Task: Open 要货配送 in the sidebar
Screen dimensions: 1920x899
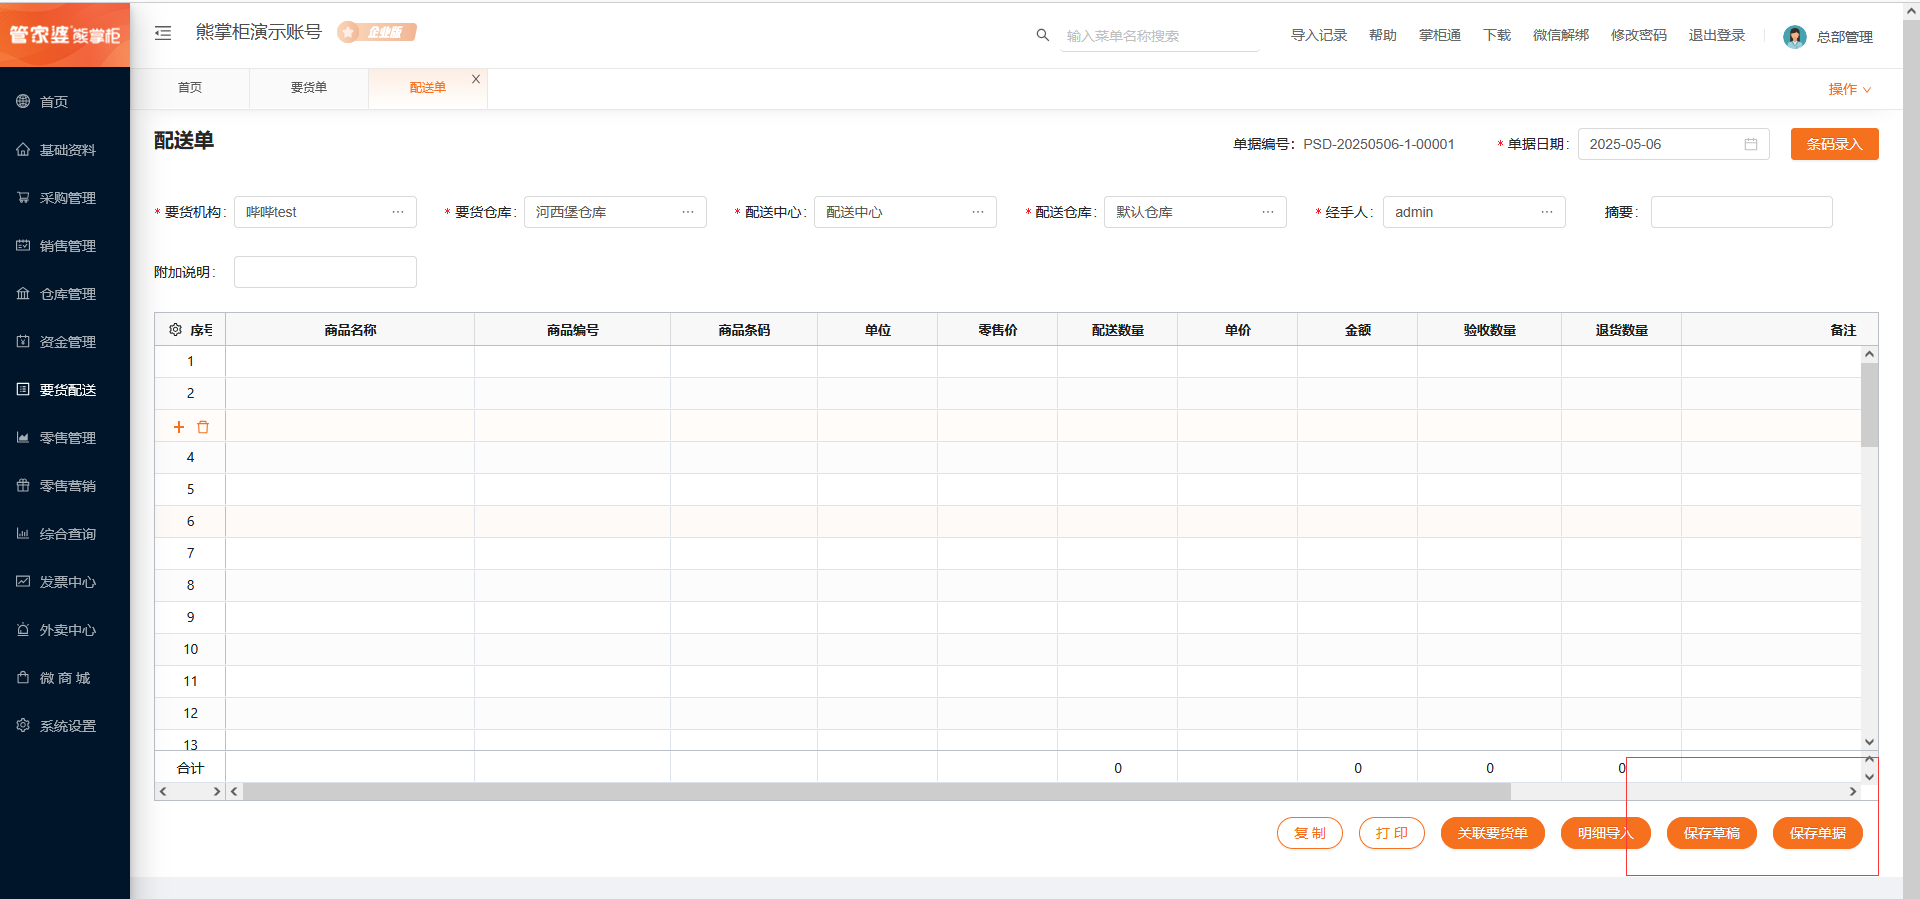Action: [67, 390]
